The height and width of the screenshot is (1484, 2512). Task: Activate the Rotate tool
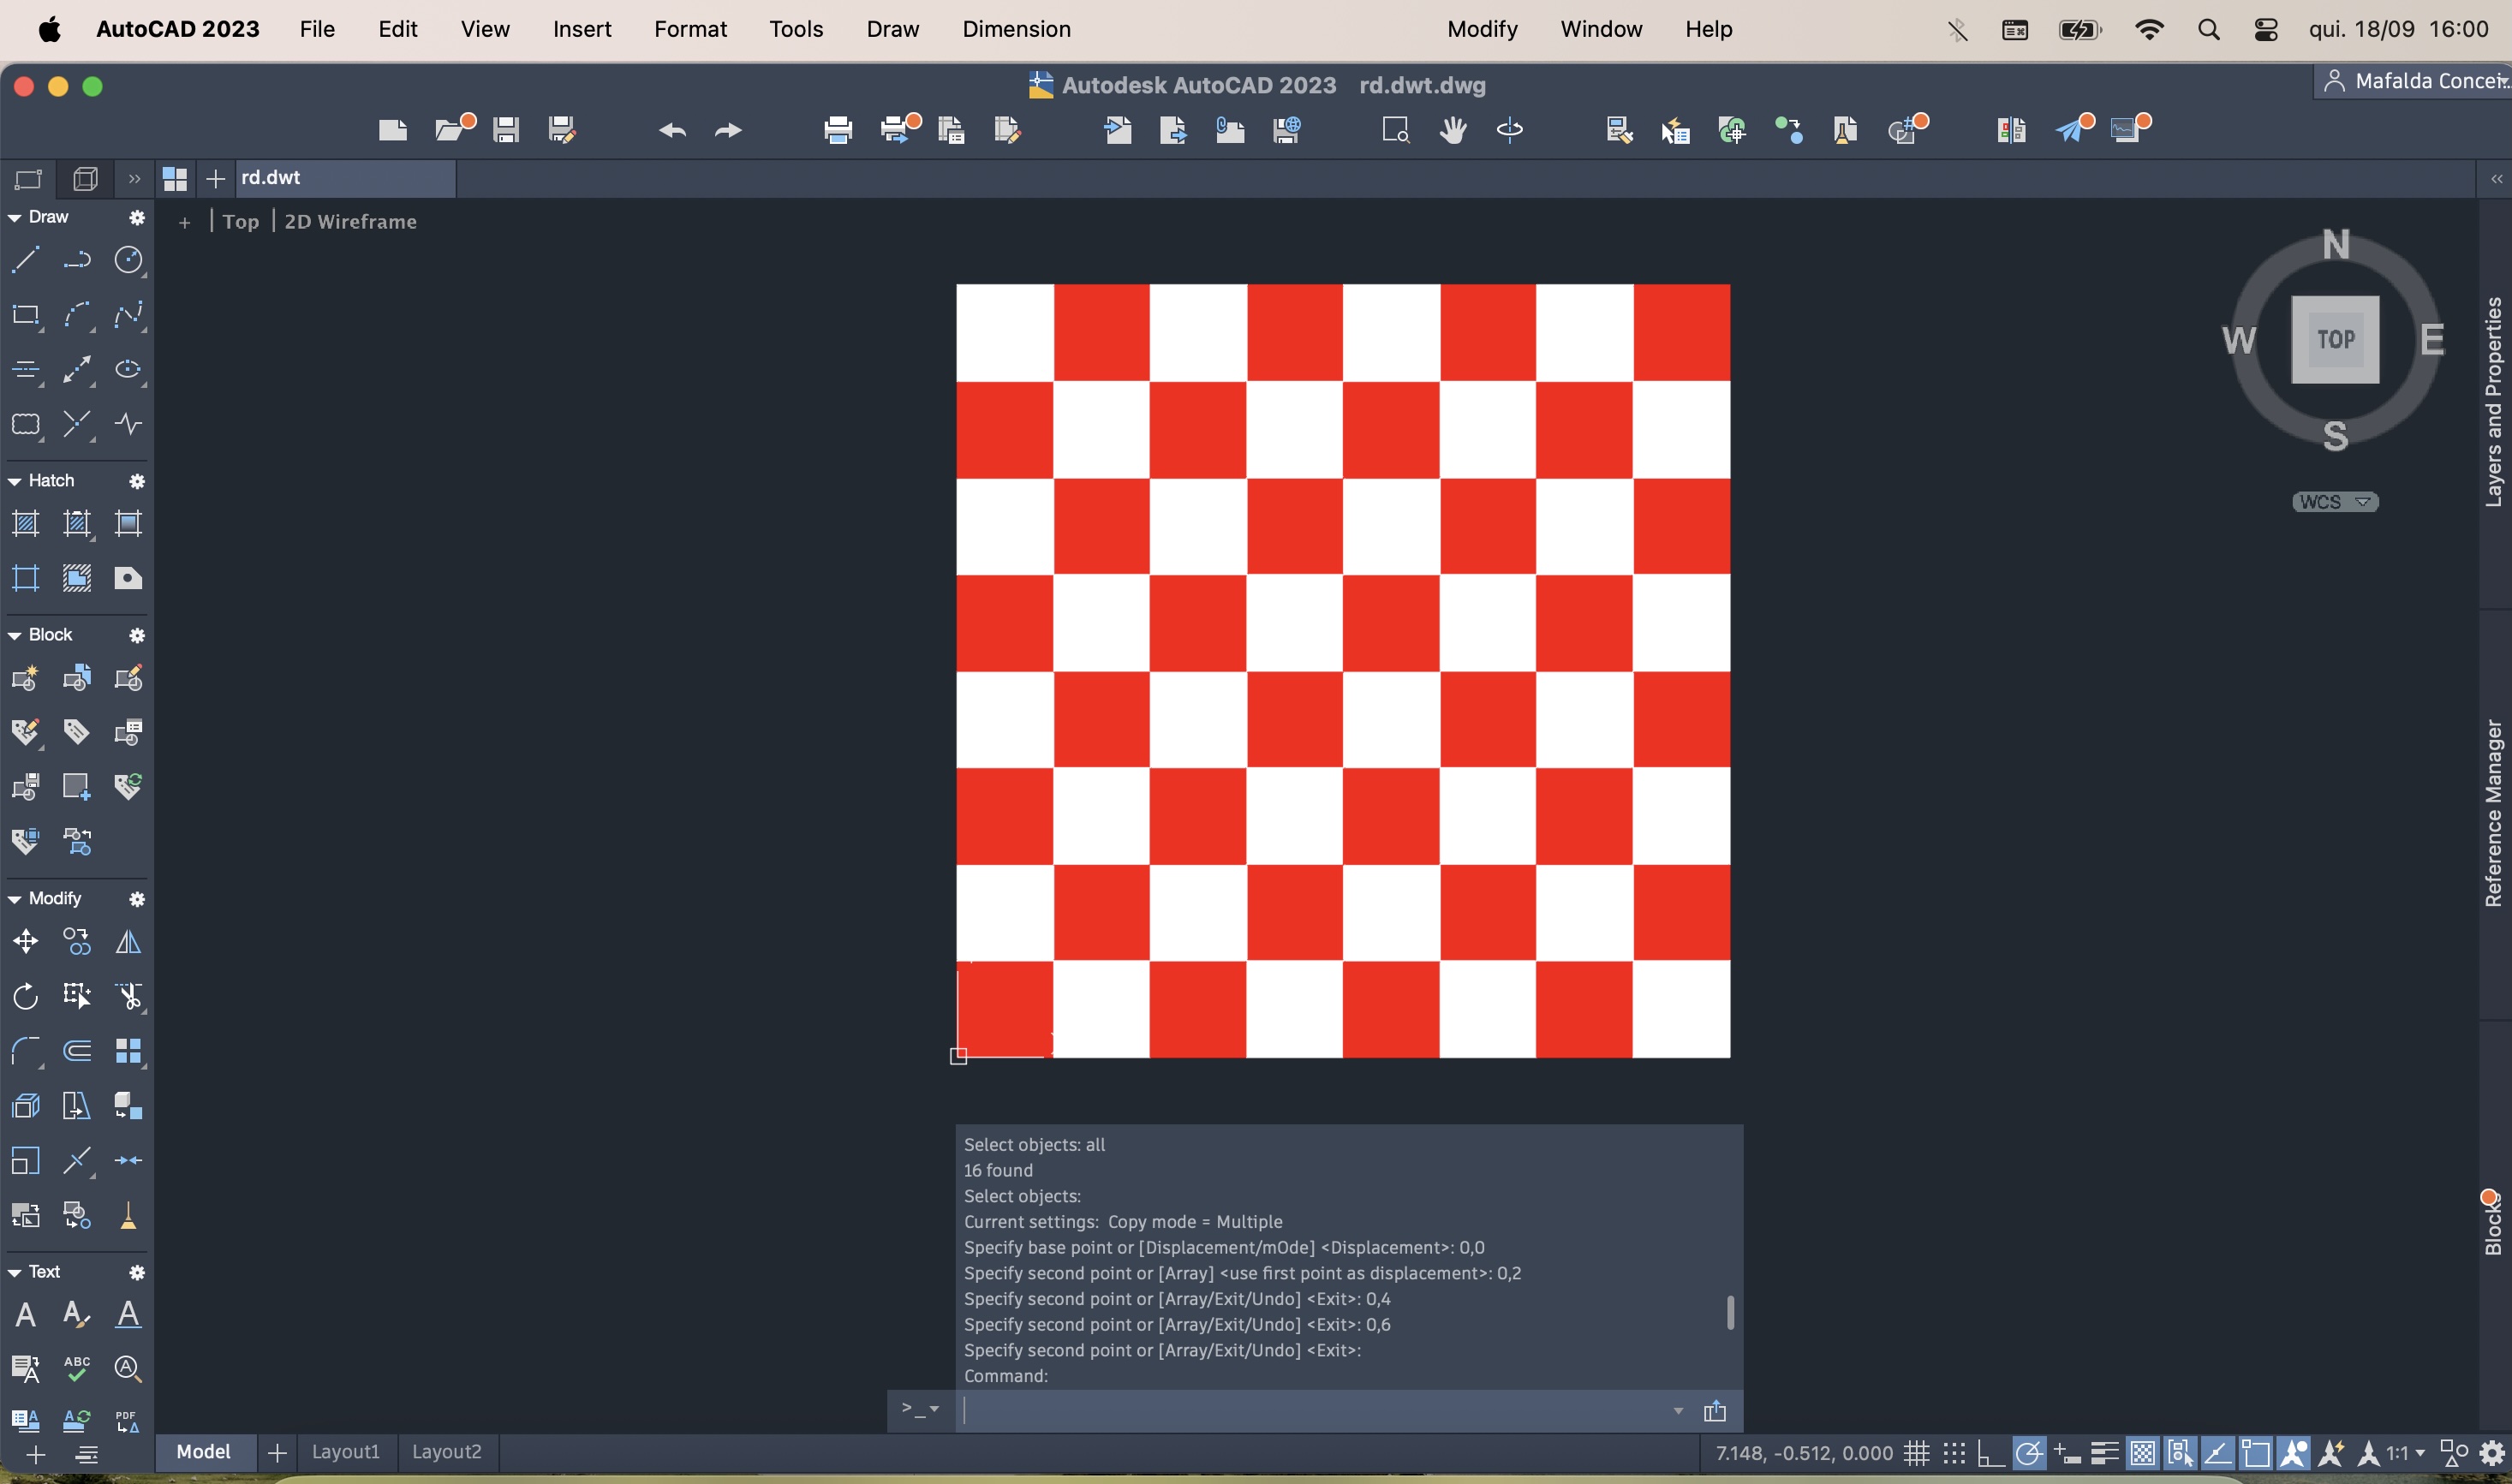click(x=25, y=996)
